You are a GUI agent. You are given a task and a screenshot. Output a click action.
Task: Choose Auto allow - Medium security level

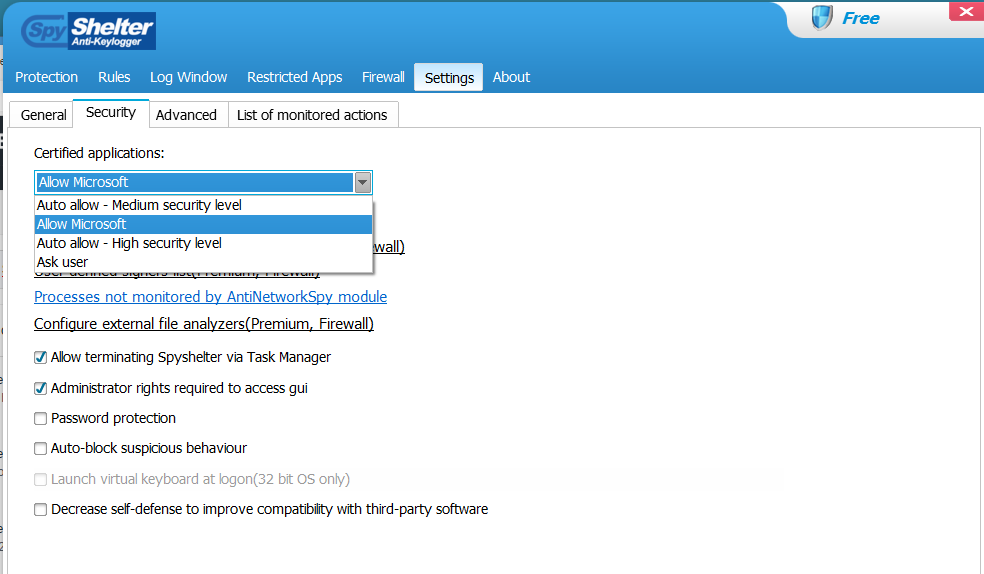(x=203, y=205)
